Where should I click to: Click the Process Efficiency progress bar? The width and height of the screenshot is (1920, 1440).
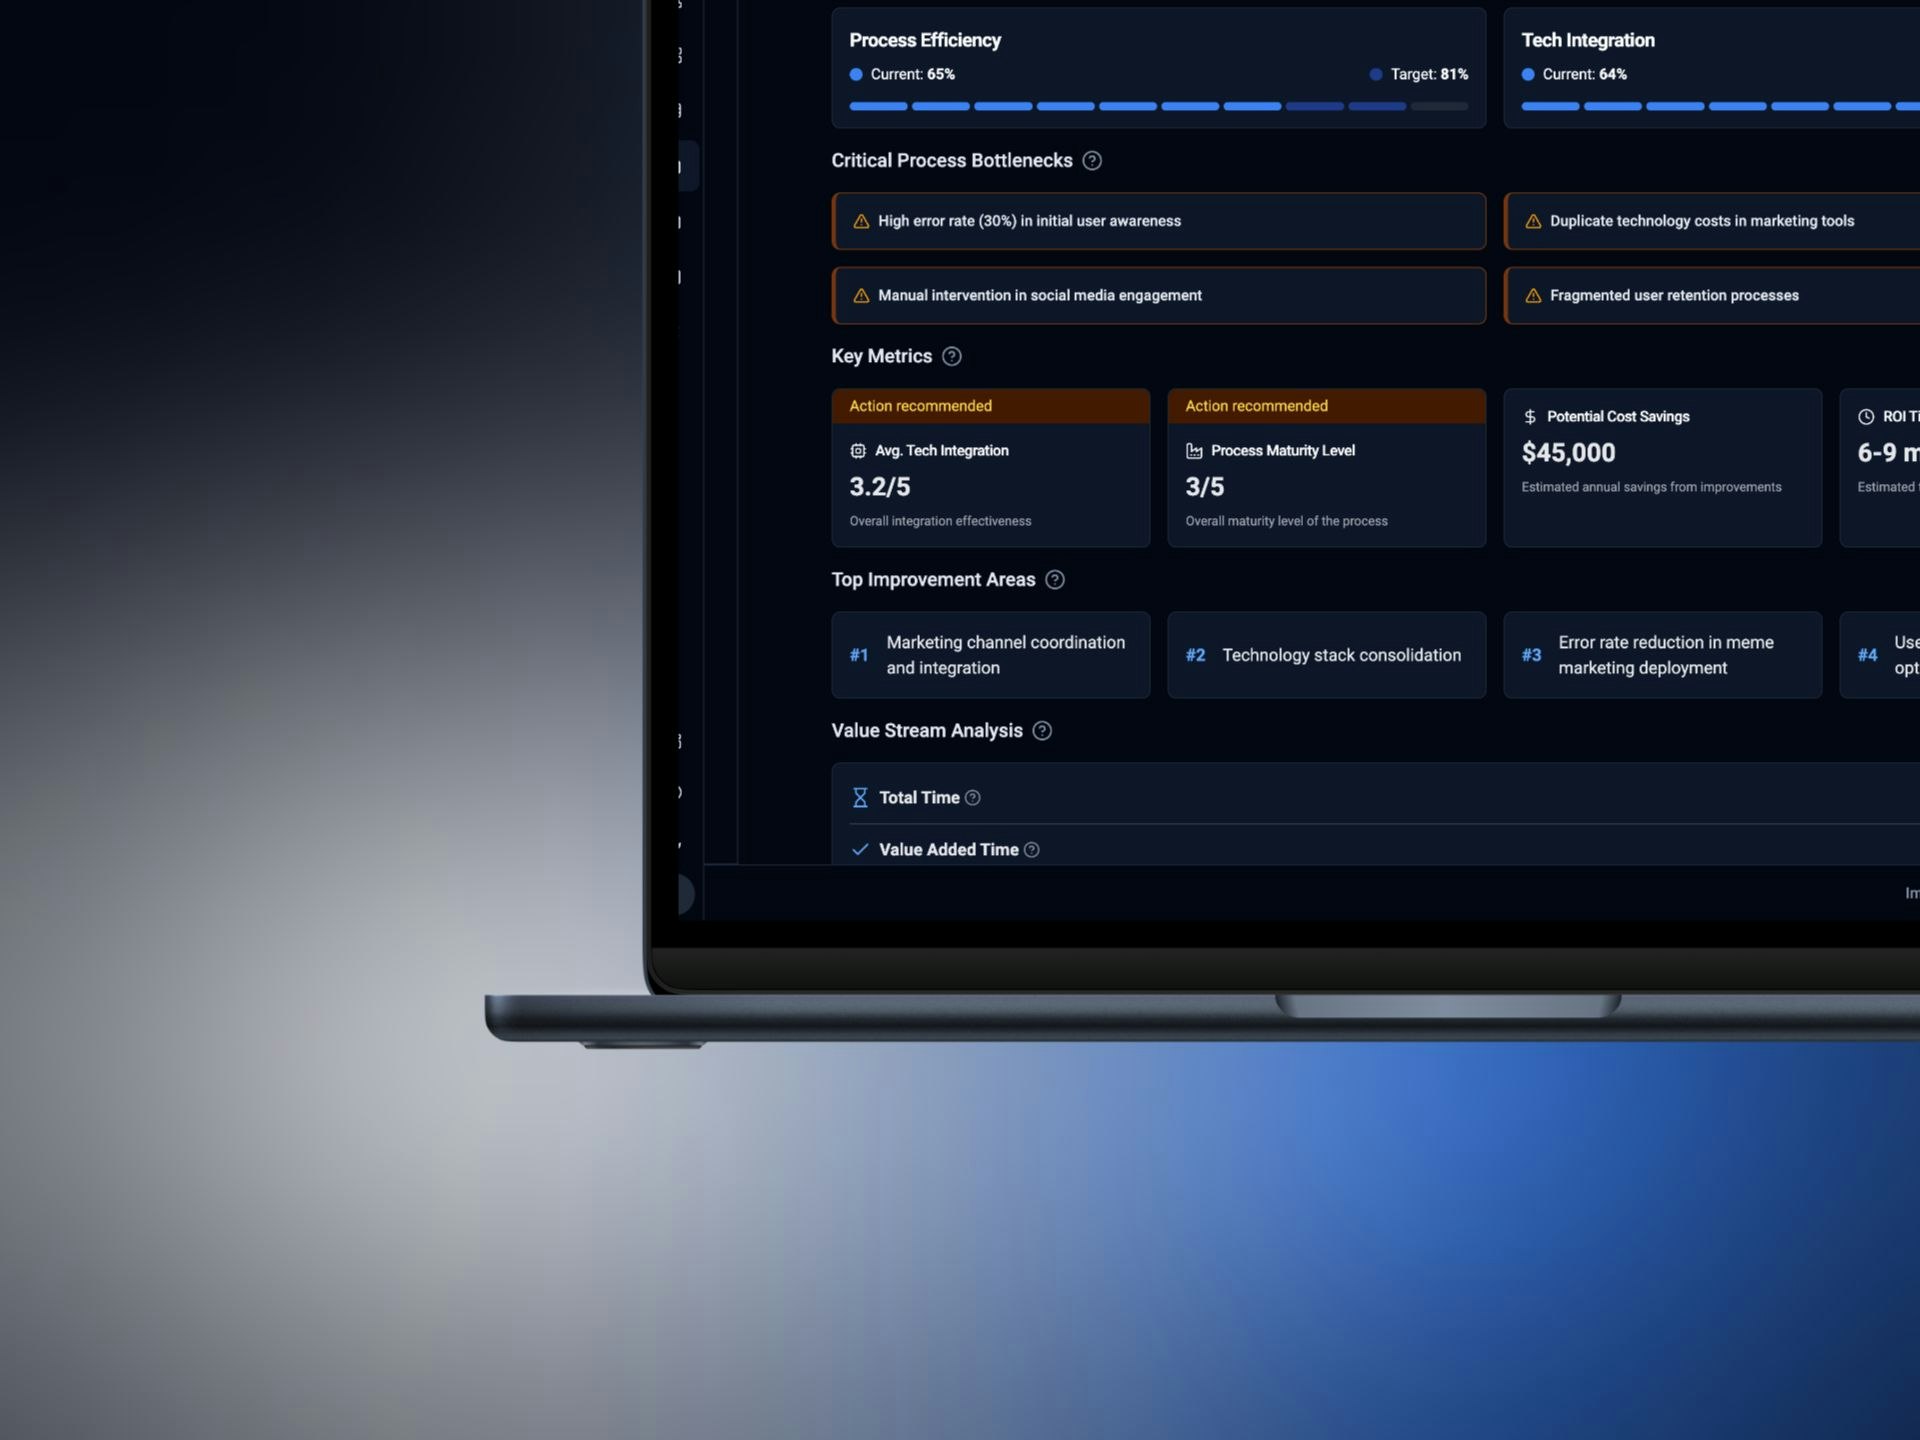click(1158, 106)
